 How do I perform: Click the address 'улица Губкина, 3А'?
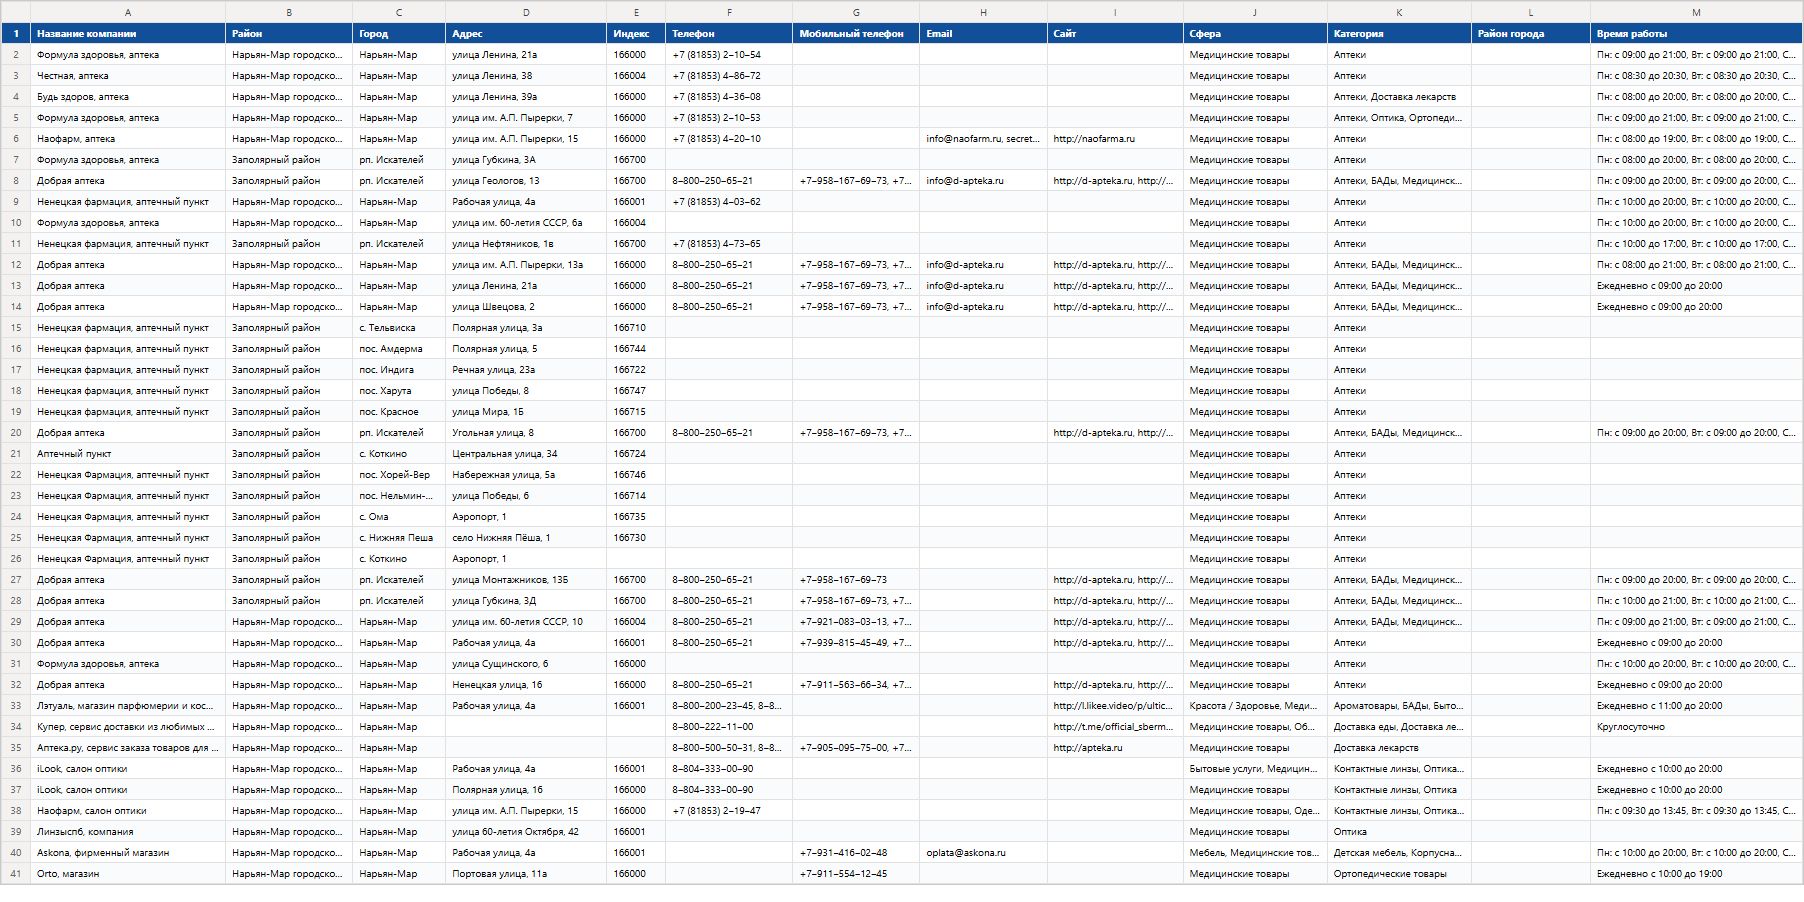(x=526, y=160)
